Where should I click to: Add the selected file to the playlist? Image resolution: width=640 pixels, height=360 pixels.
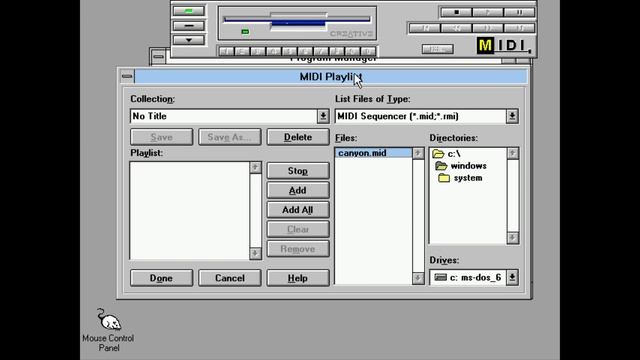(298, 190)
